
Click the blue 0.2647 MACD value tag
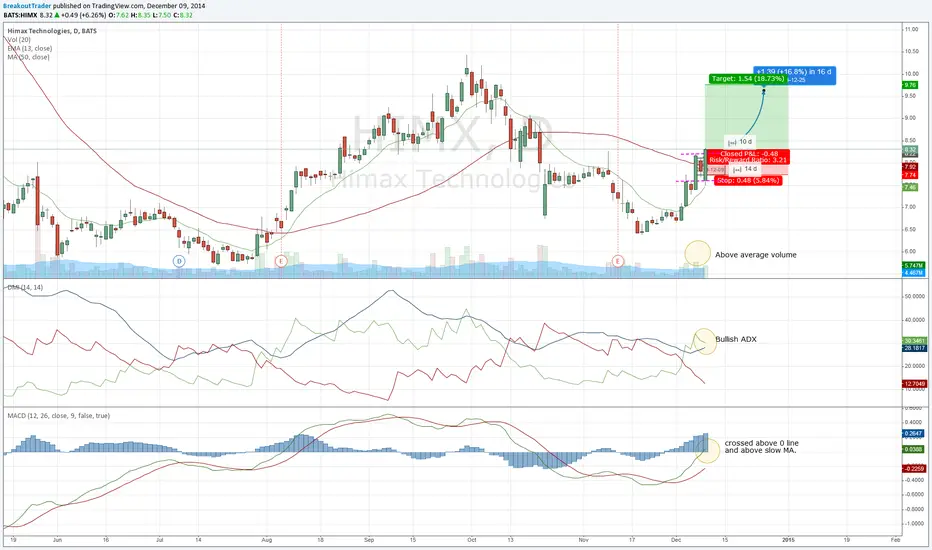point(914,433)
